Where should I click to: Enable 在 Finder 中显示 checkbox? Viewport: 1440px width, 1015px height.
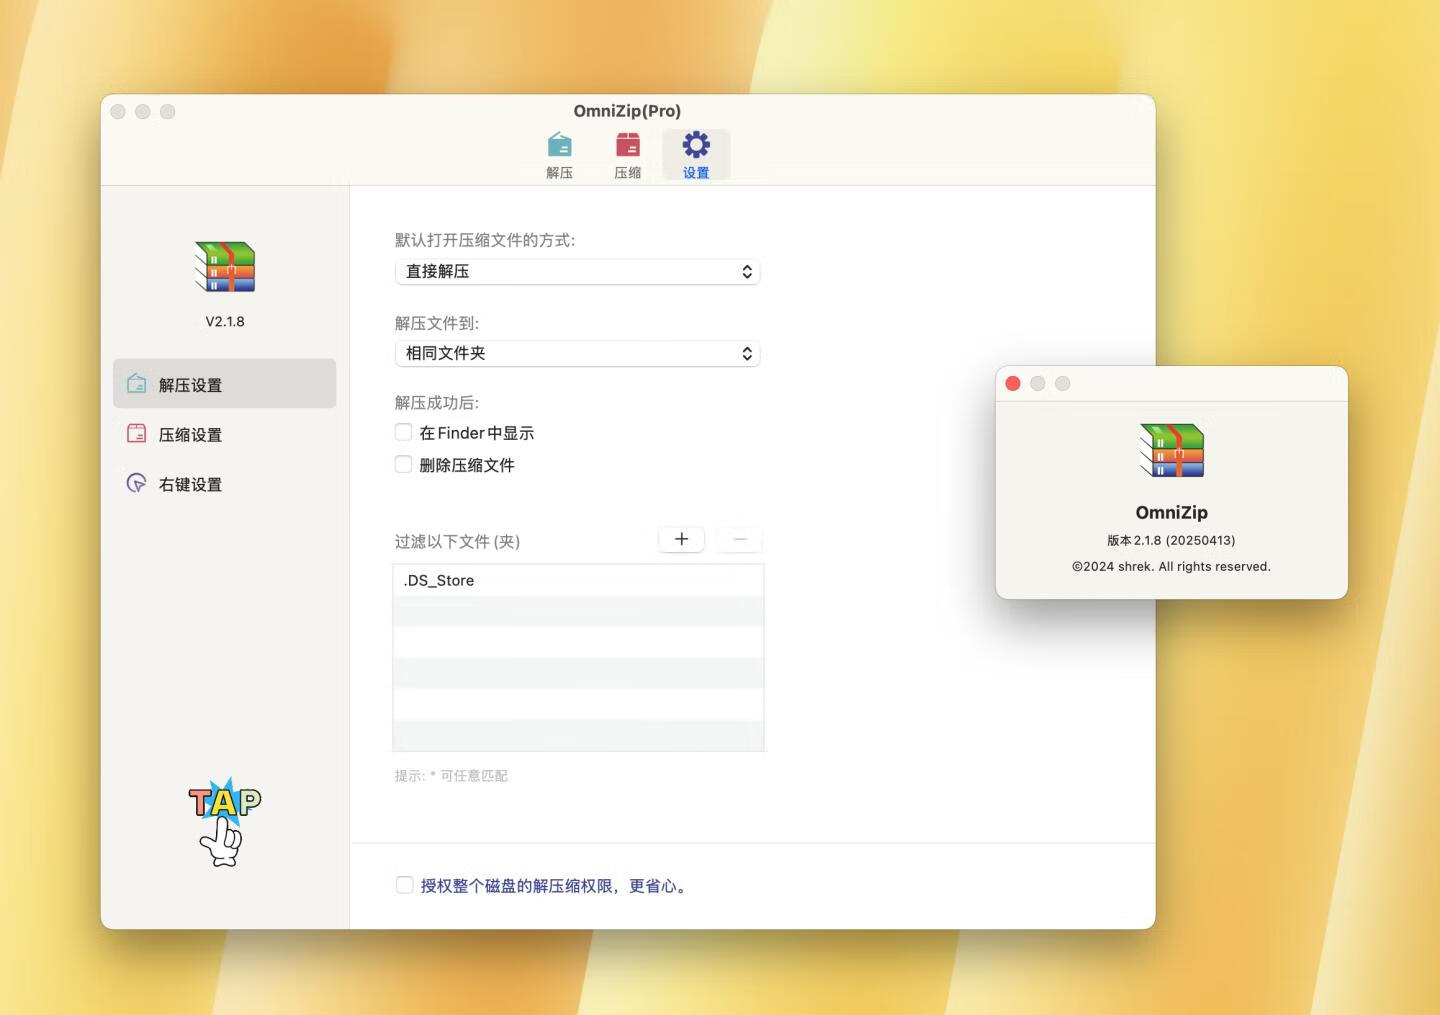(x=404, y=432)
